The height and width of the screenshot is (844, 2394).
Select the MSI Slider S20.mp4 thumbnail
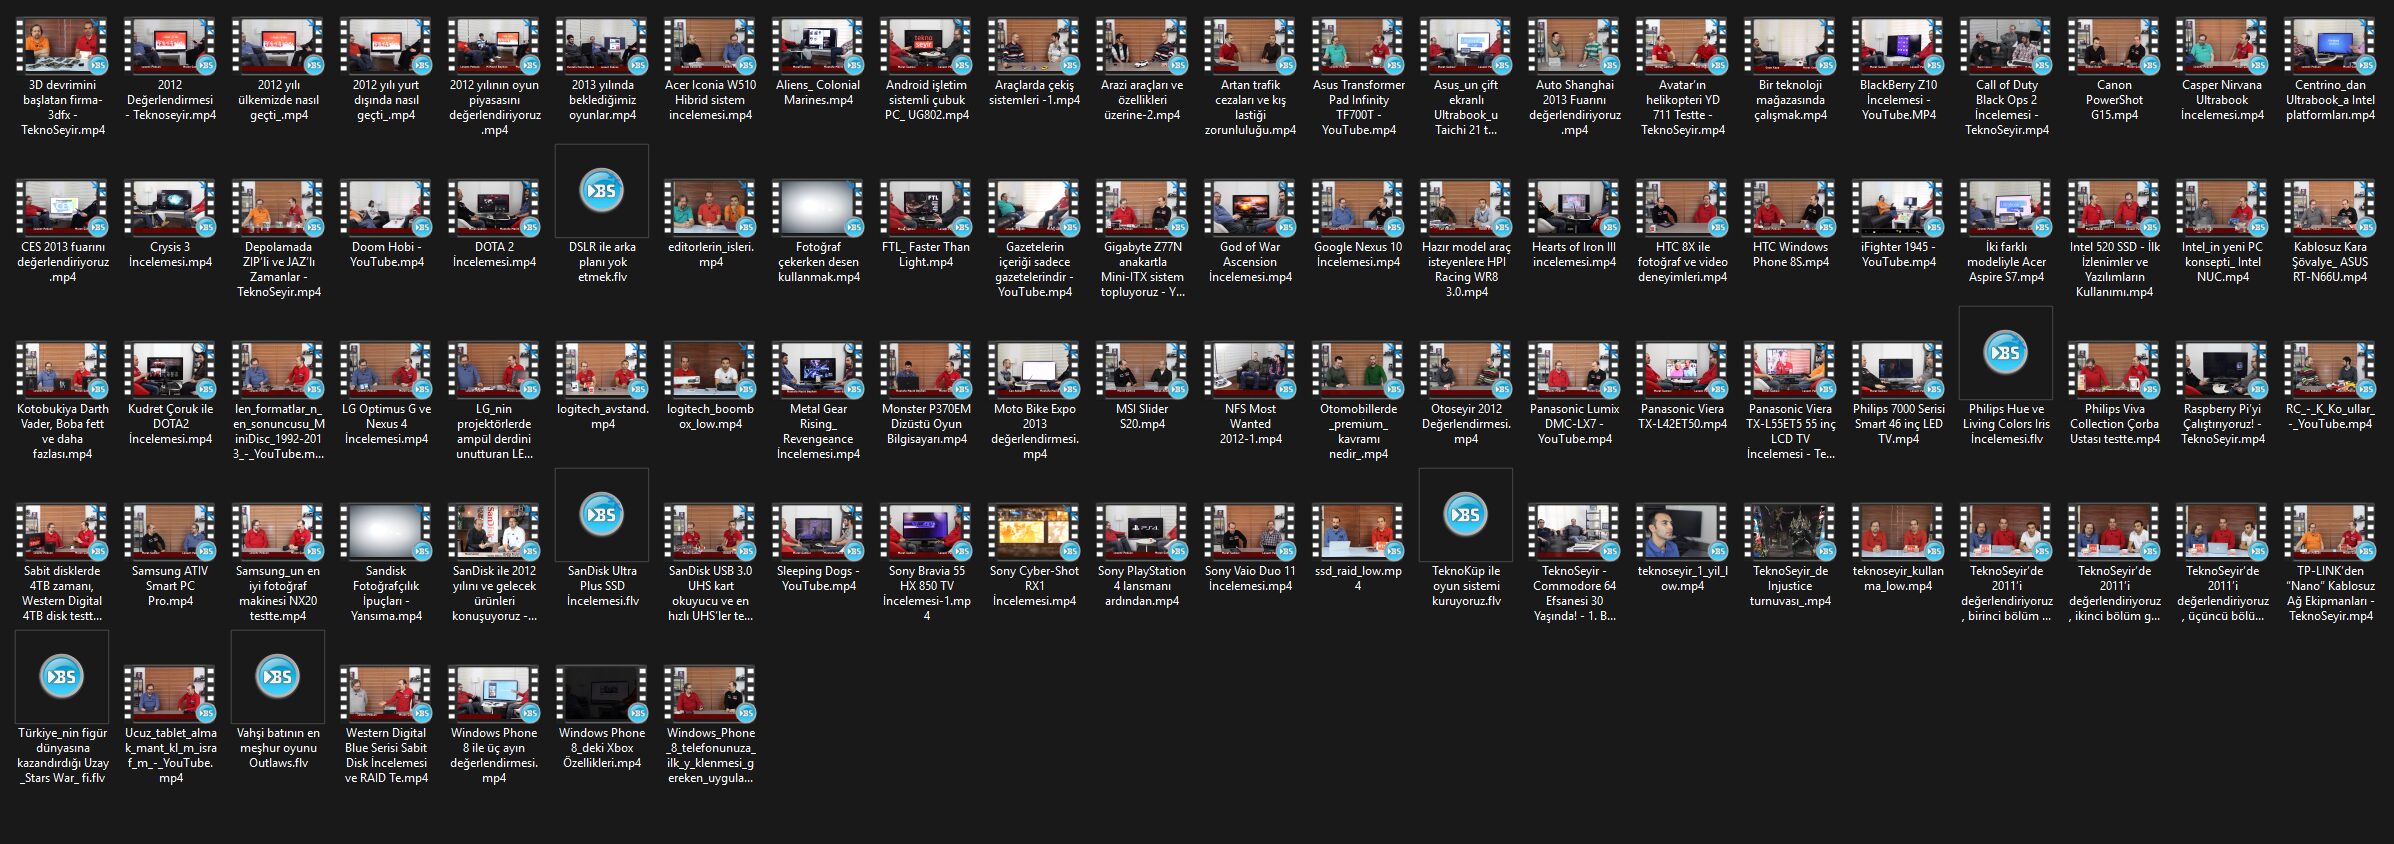click(1142, 370)
